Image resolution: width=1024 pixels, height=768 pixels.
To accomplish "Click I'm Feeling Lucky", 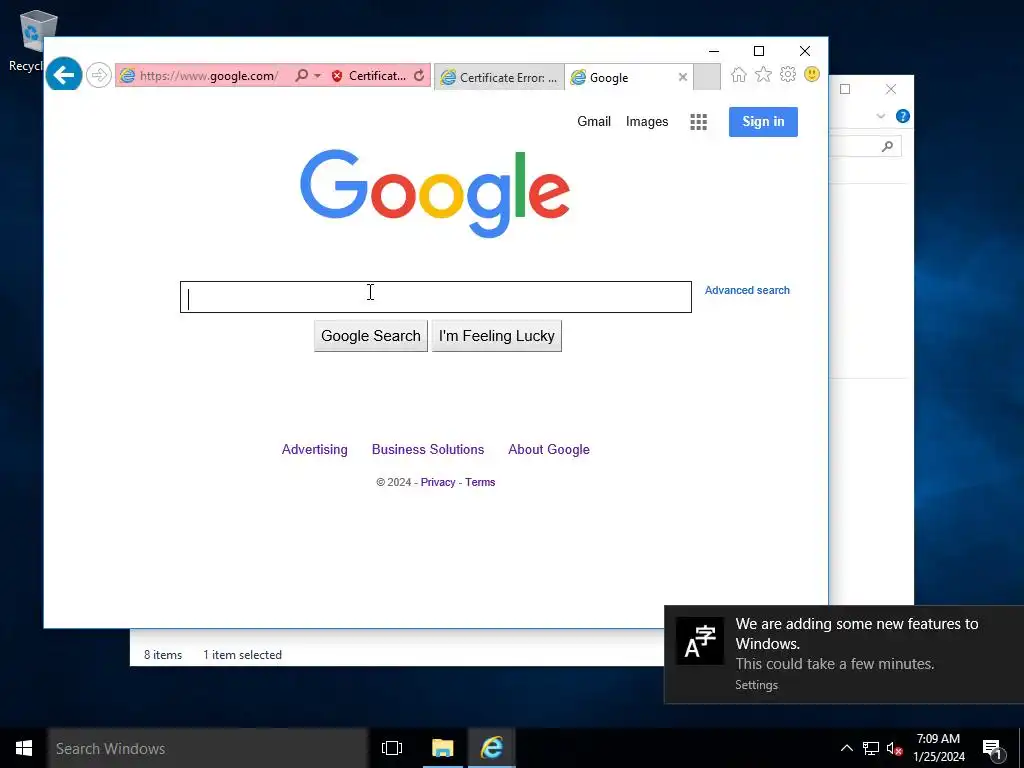I will click(496, 336).
